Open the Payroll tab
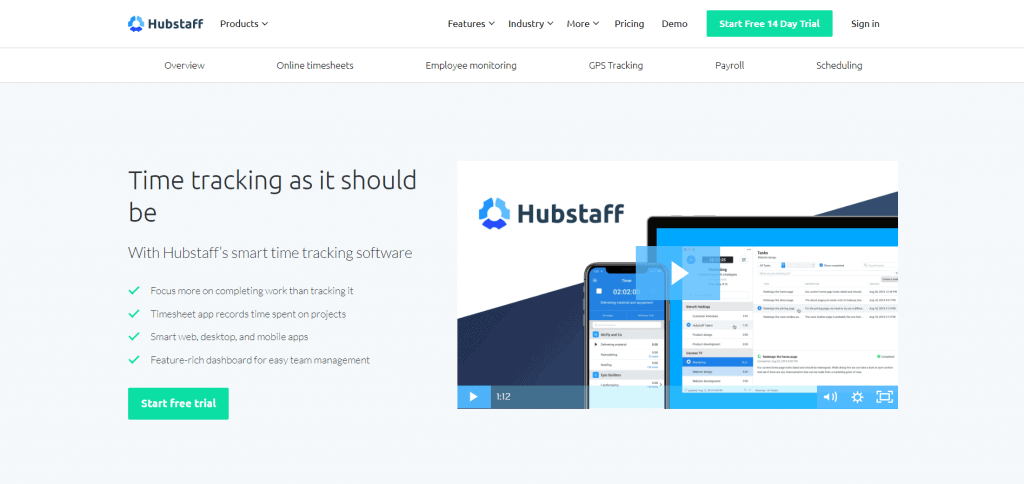Image resolution: width=1024 pixels, height=484 pixels. click(729, 65)
